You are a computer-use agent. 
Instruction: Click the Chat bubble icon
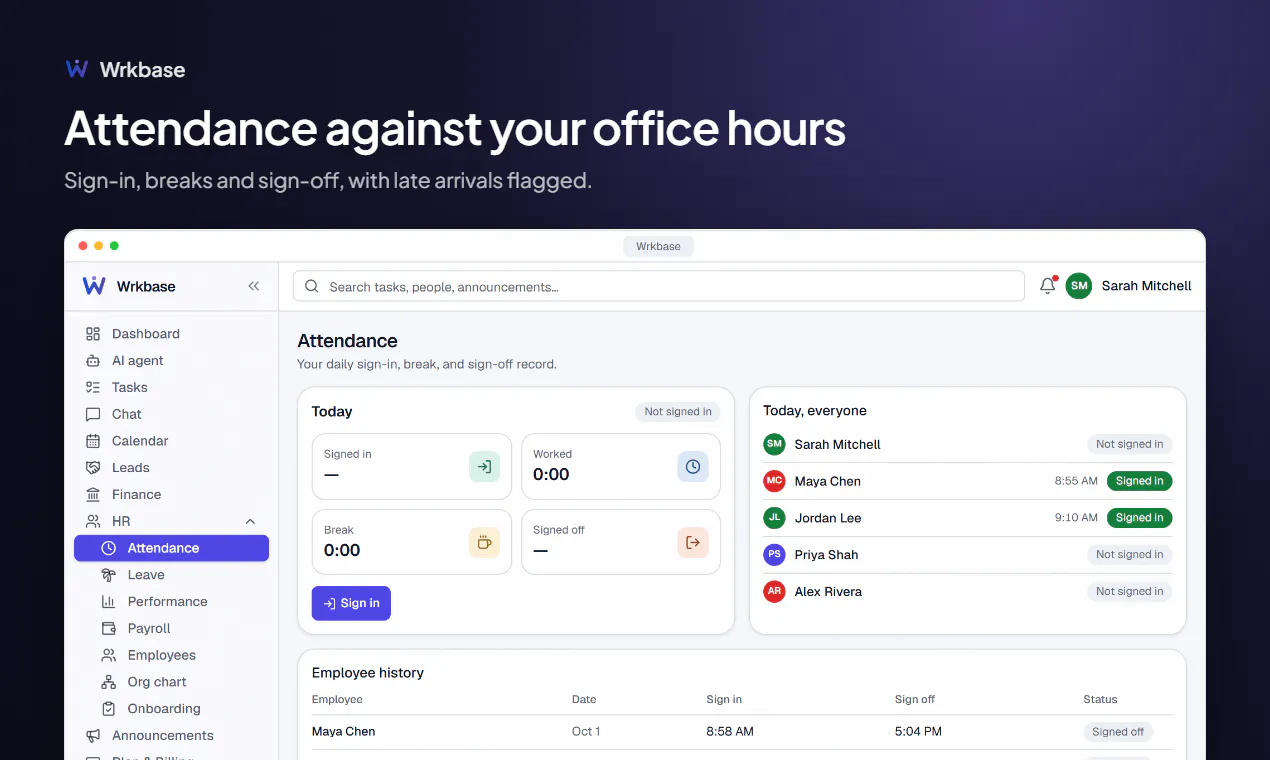pos(93,414)
